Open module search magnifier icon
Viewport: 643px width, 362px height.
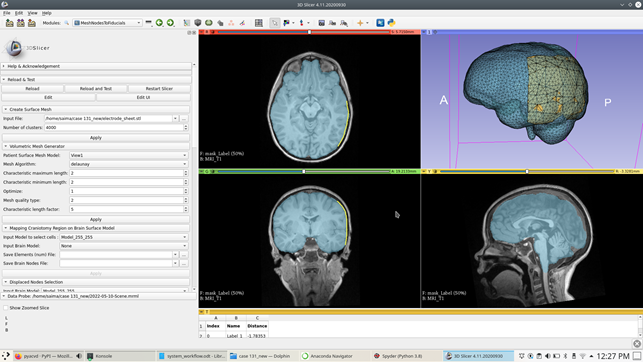pyautogui.click(x=66, y=23)
